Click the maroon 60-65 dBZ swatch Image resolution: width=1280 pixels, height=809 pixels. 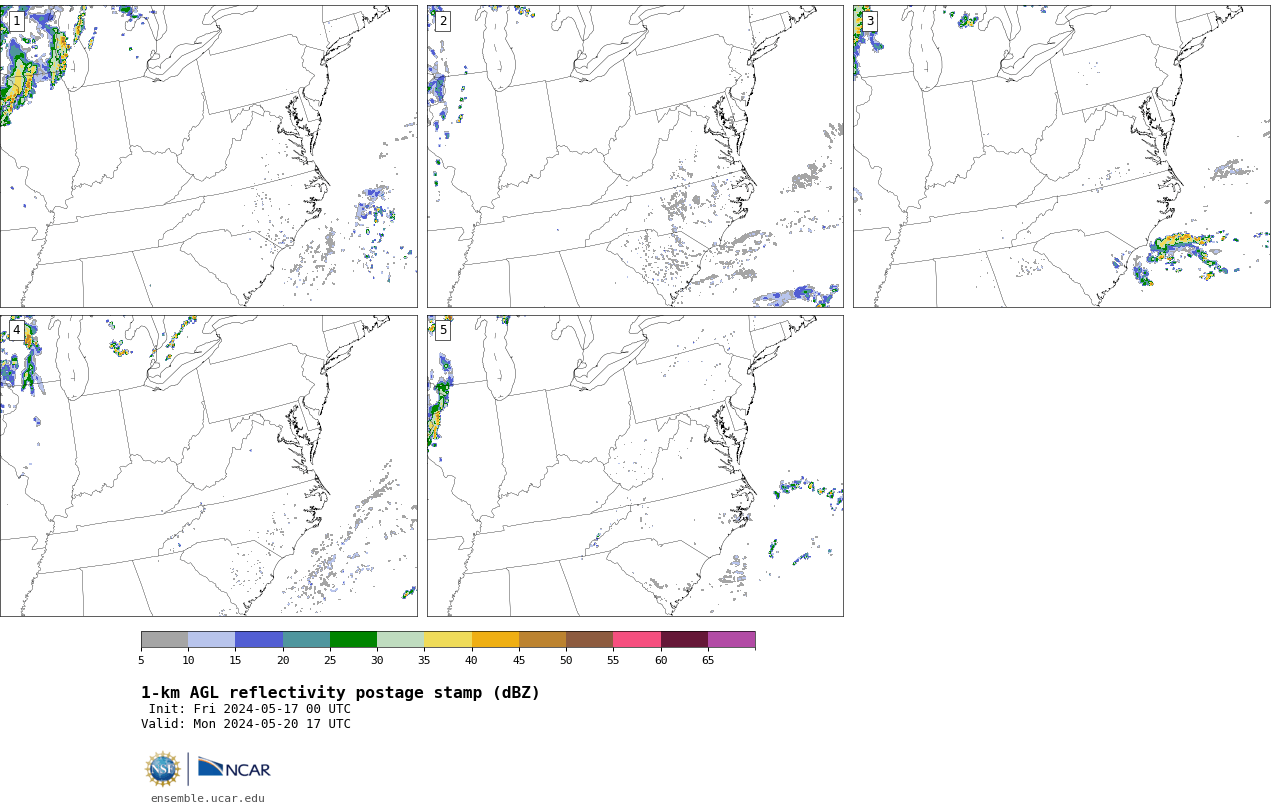684,639
